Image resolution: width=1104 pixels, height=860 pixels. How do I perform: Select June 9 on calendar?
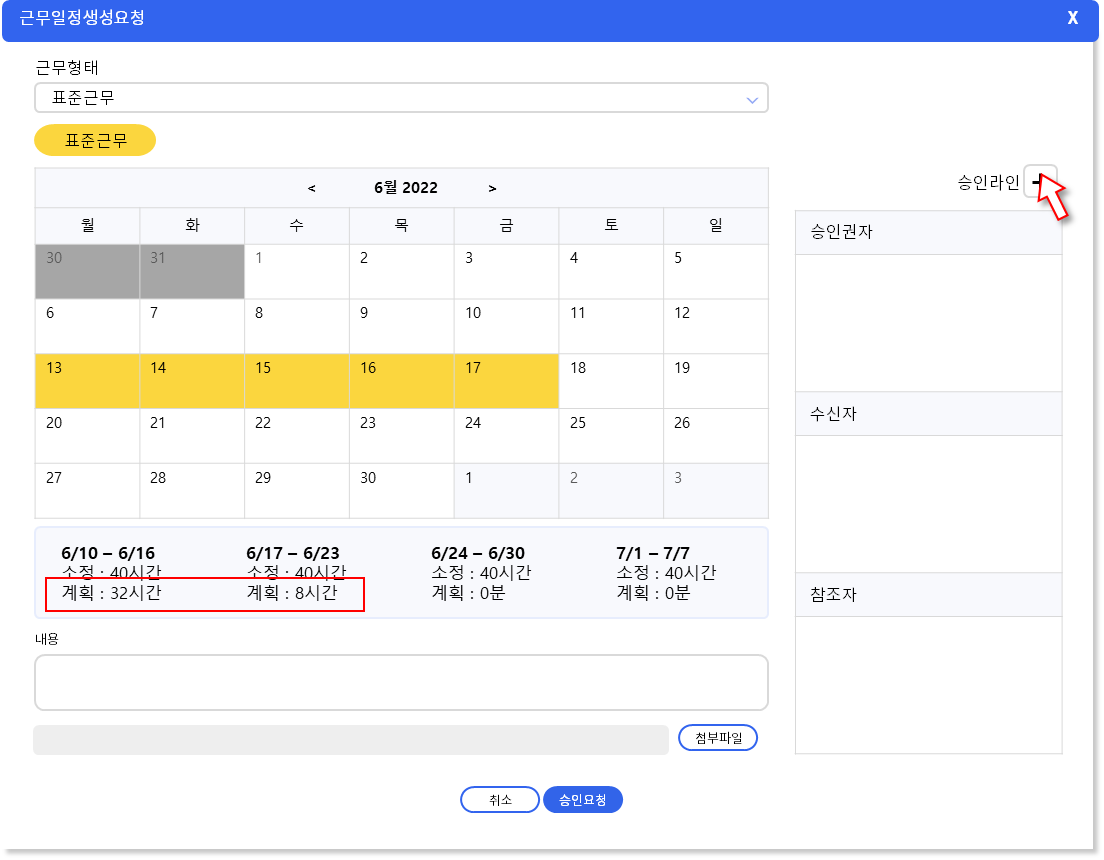point(402,326)
